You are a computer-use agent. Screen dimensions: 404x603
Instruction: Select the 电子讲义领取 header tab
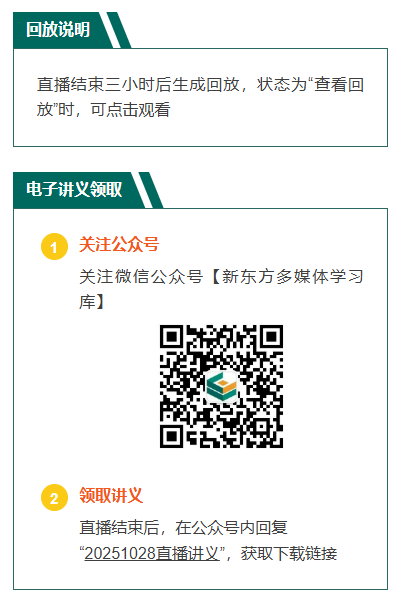pyautogui.click(x=74, y=190)
